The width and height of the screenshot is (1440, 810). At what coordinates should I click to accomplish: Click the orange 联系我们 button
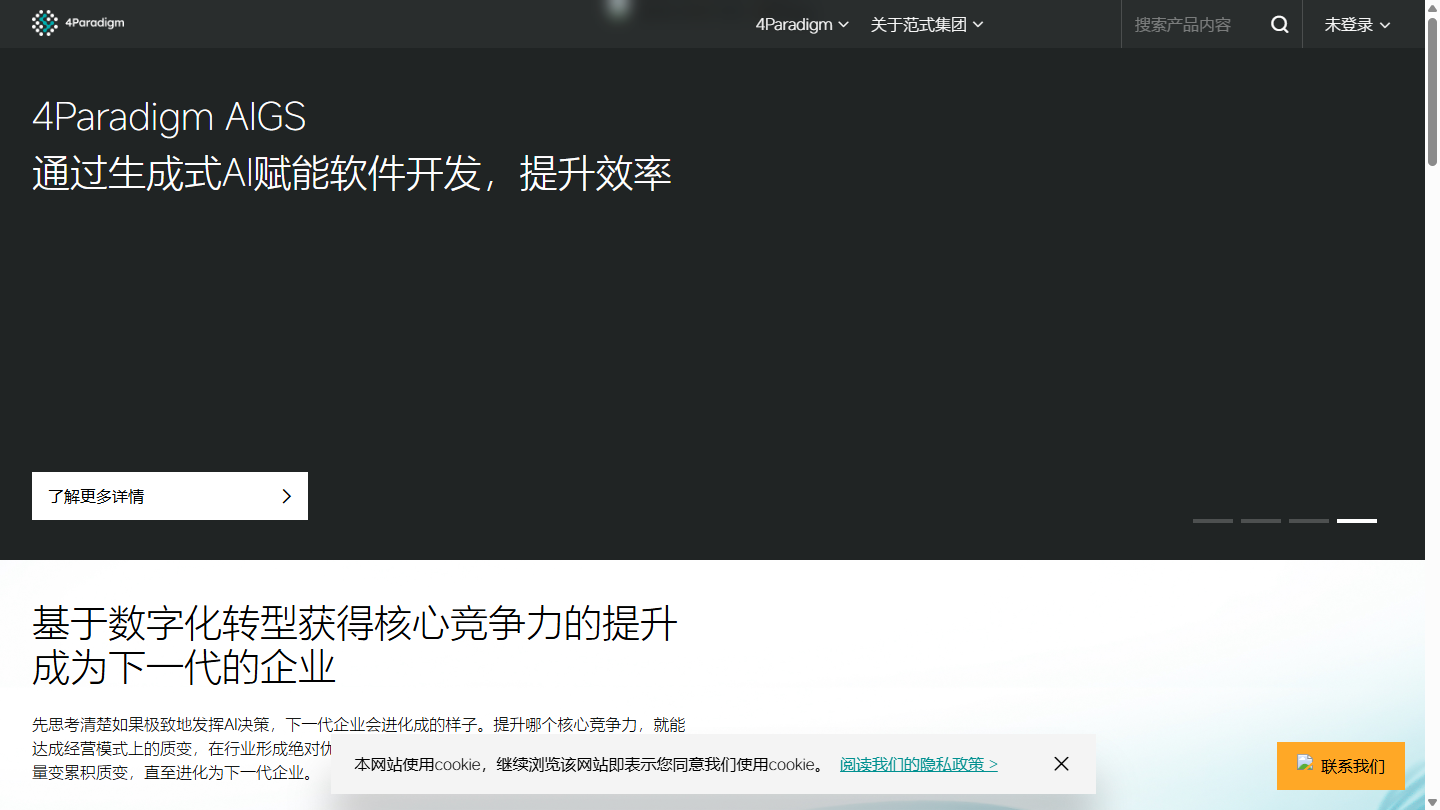point(1341,766)
